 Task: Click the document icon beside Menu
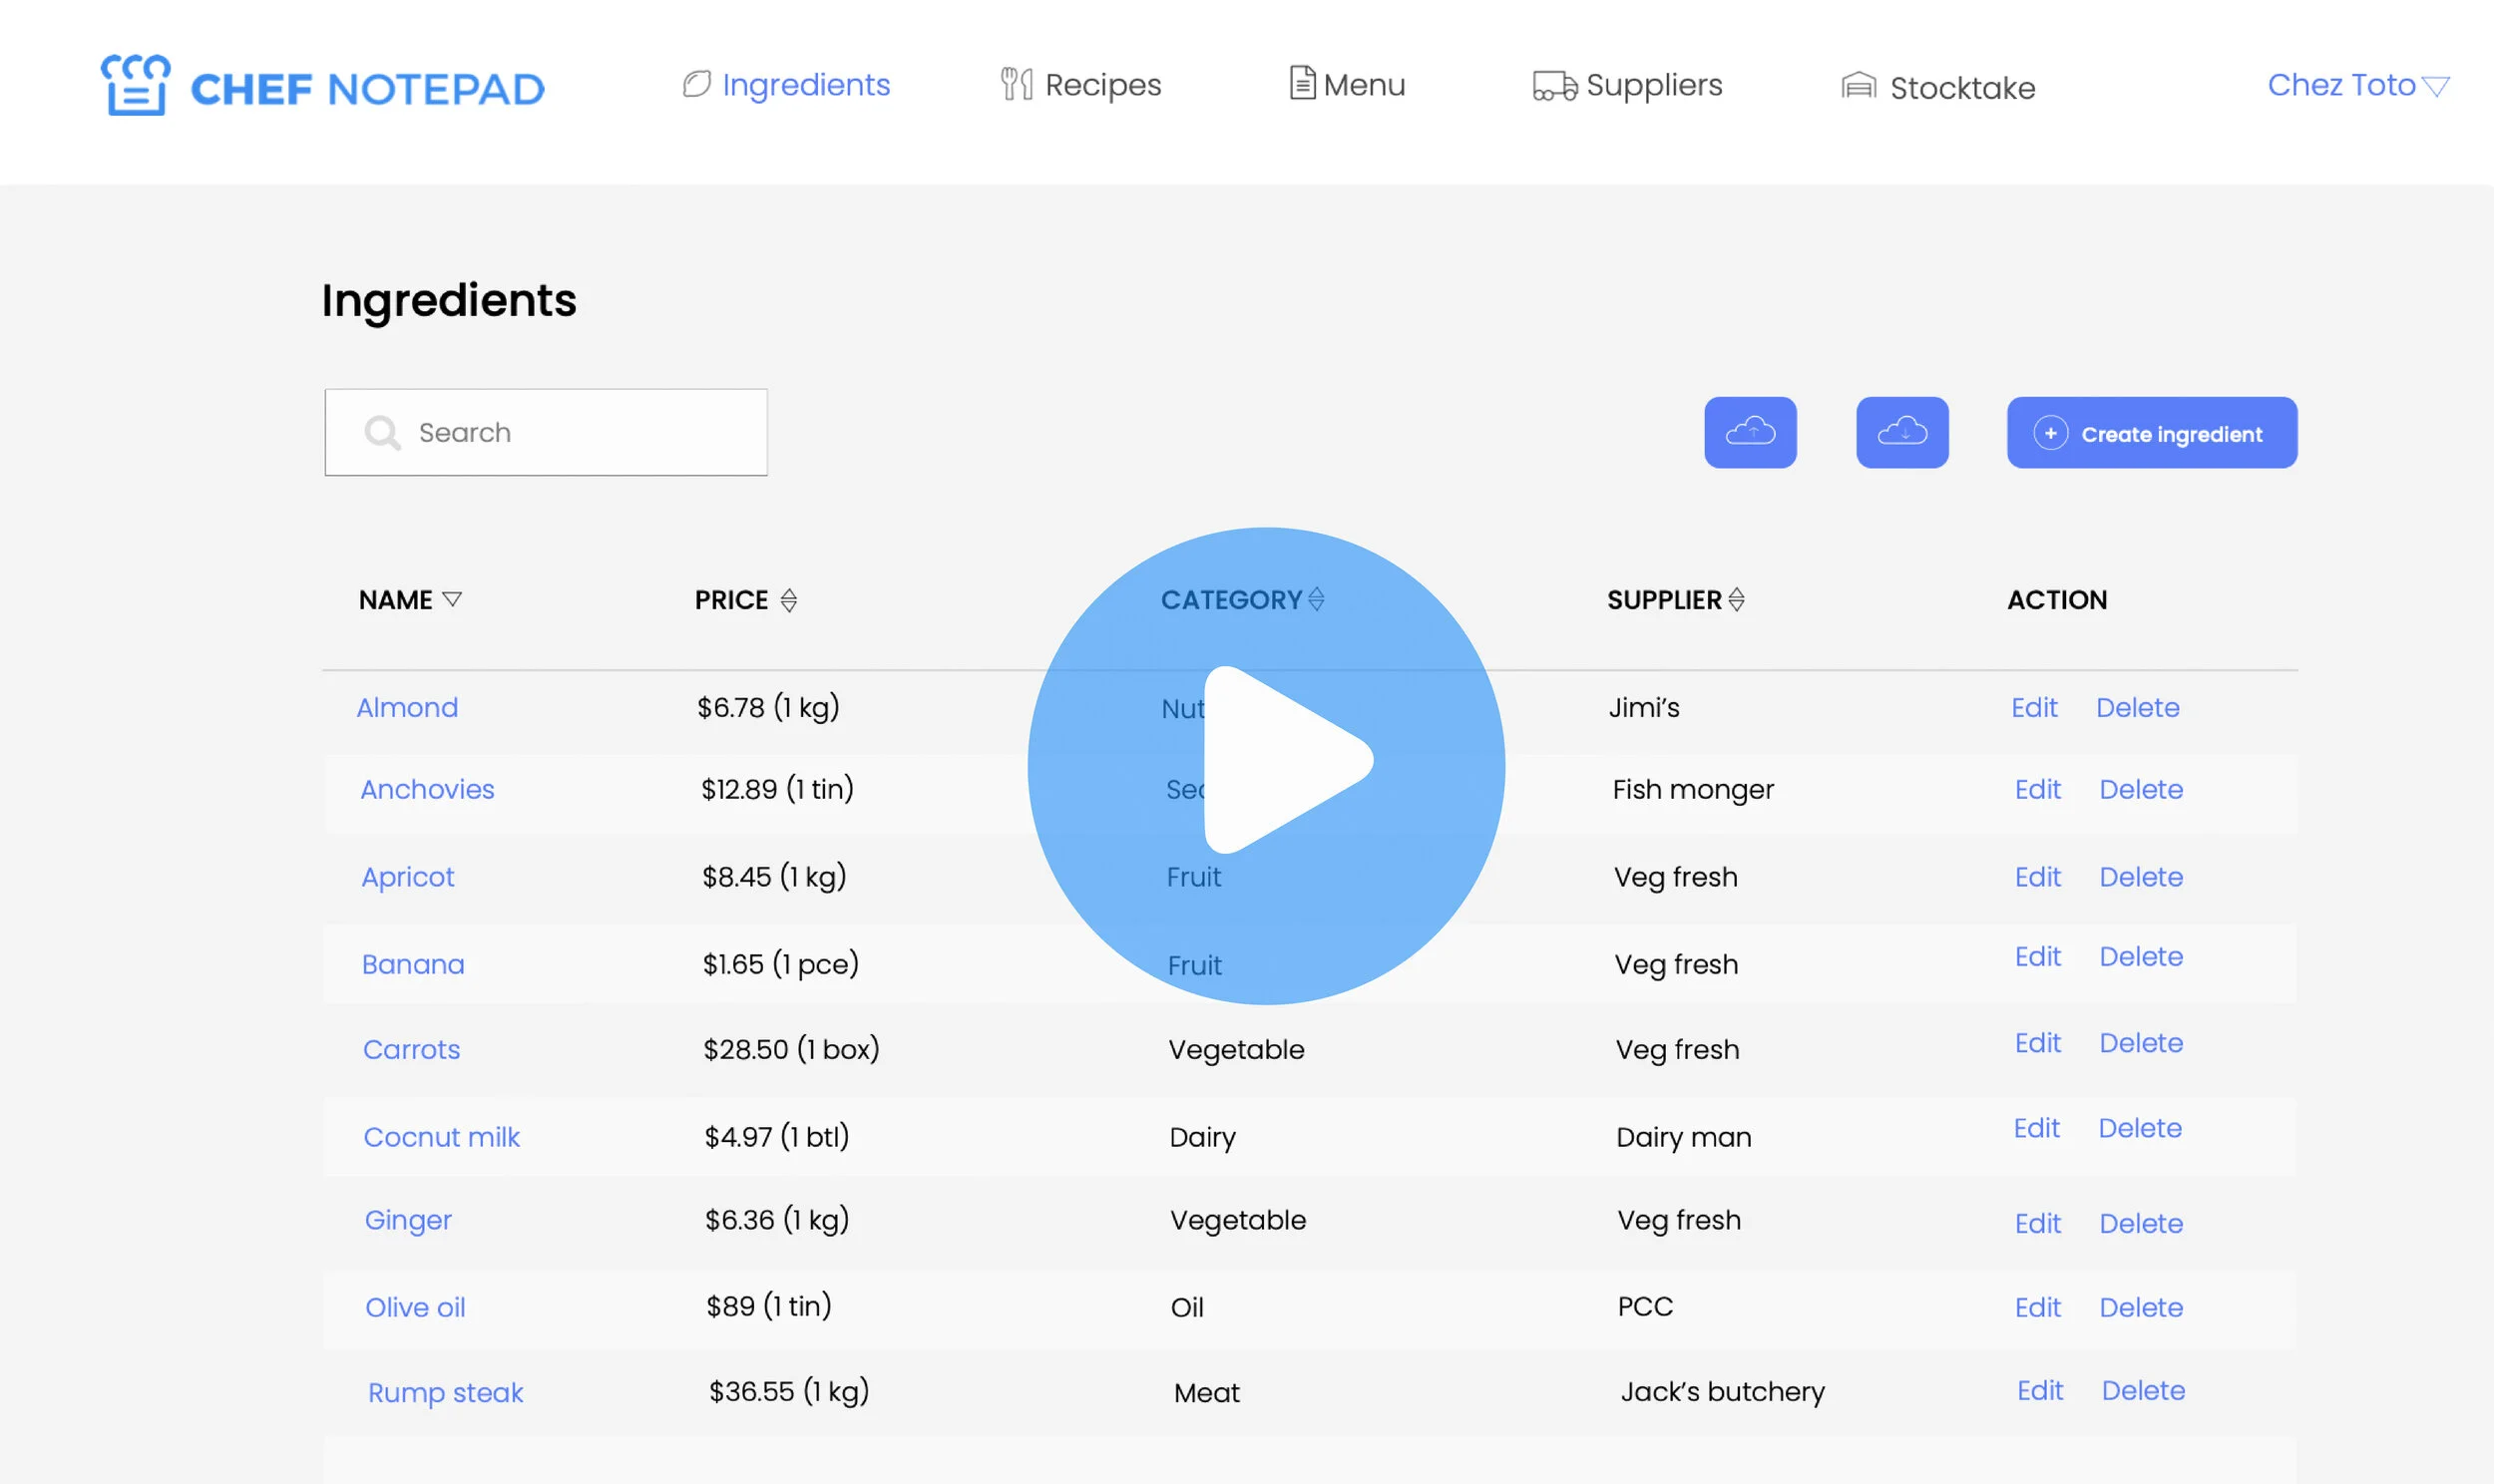click(1301, 83)
